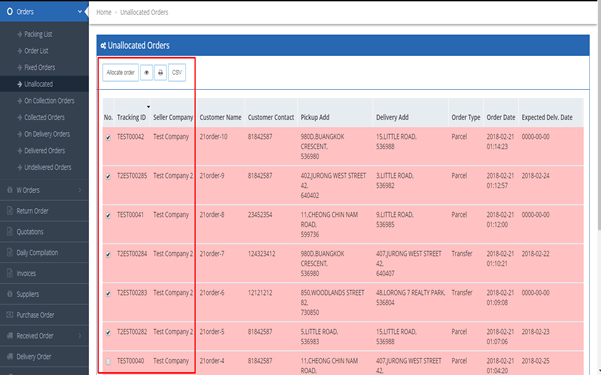Click the Purchase Order icon
Screen dimensions: 601x375
tap(10, 315)
